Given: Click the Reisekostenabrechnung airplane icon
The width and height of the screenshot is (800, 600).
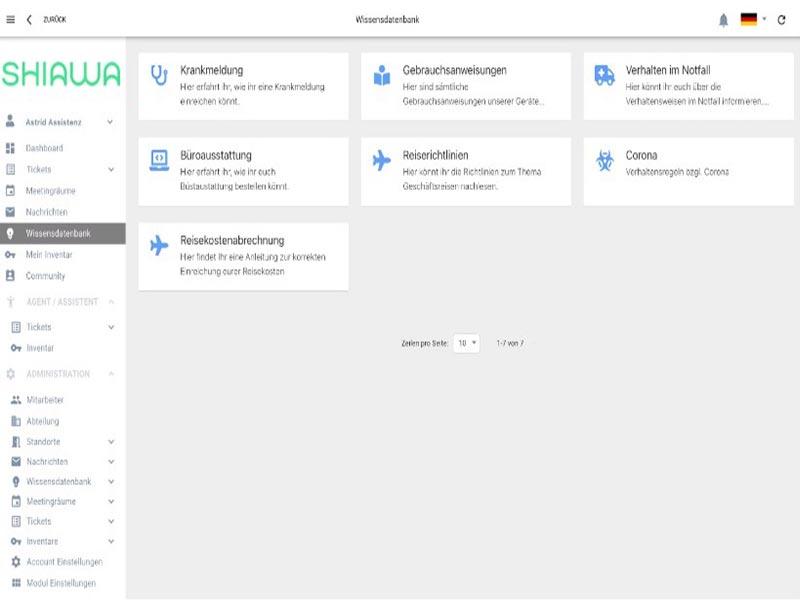Looking at the screenshot, I should point(159,245).
